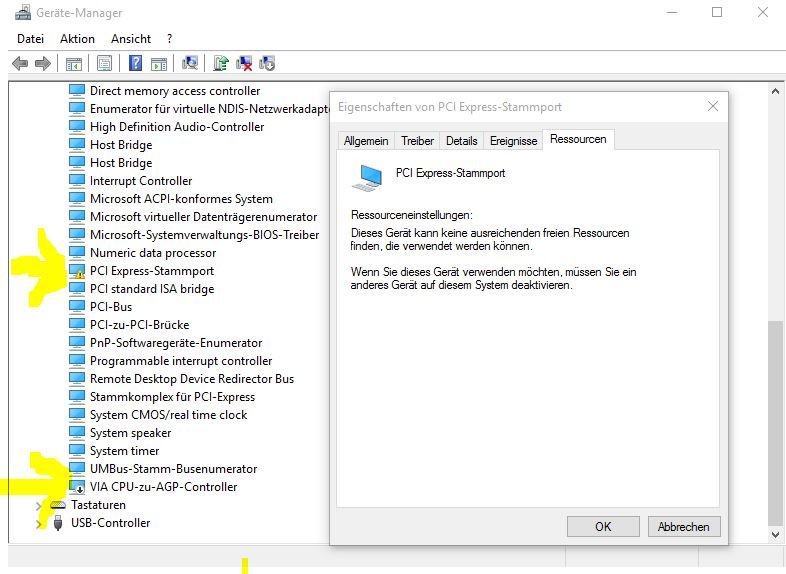
Task: Toggle the console tree toolbar icon
Action: [73, 63]
